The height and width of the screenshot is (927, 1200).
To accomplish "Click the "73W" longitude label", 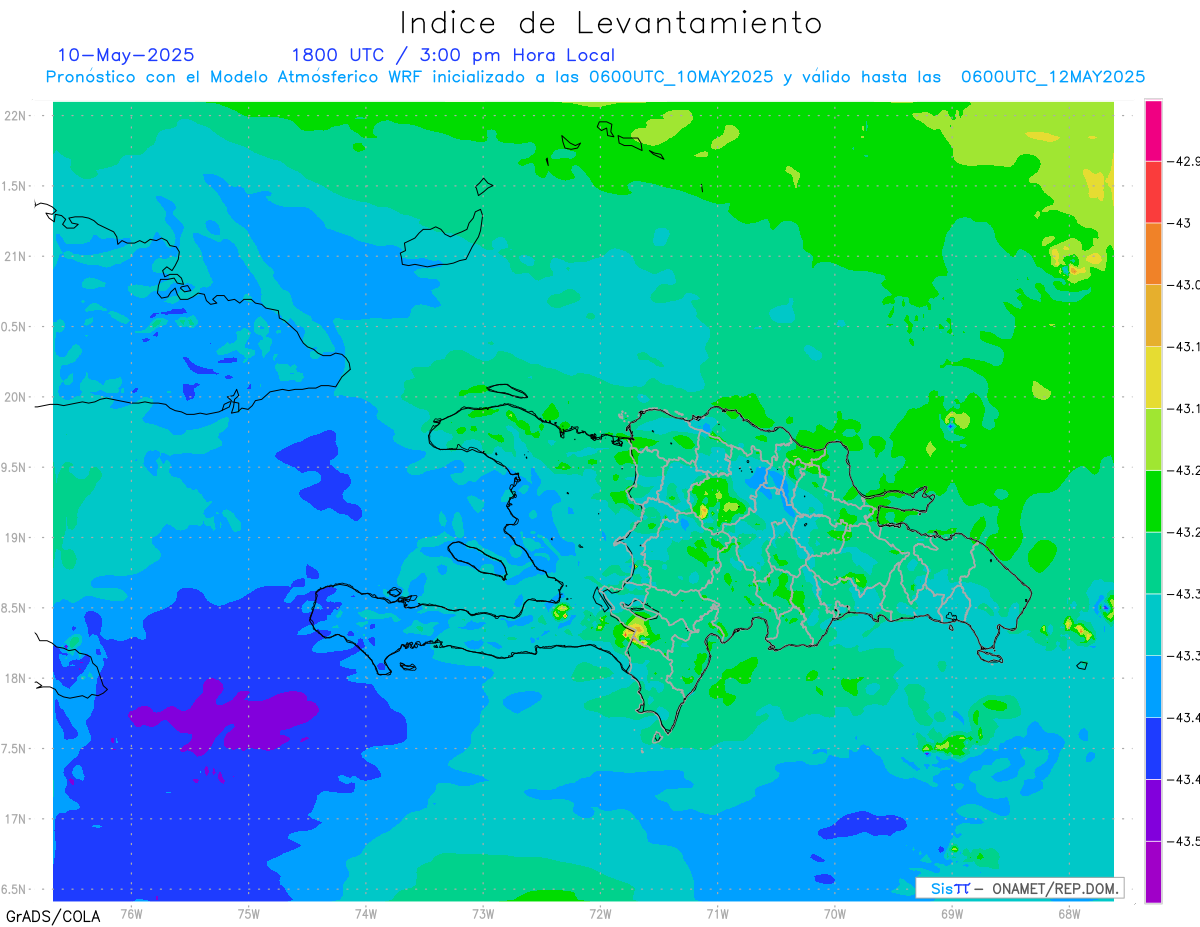I will click(x=483, y=913).
